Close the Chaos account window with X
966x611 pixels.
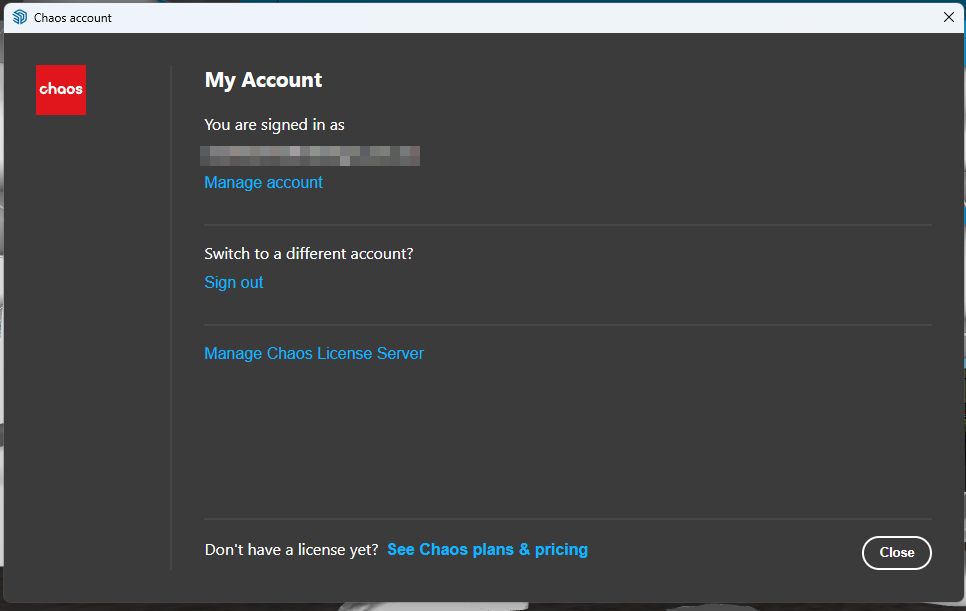coord(948,17)
